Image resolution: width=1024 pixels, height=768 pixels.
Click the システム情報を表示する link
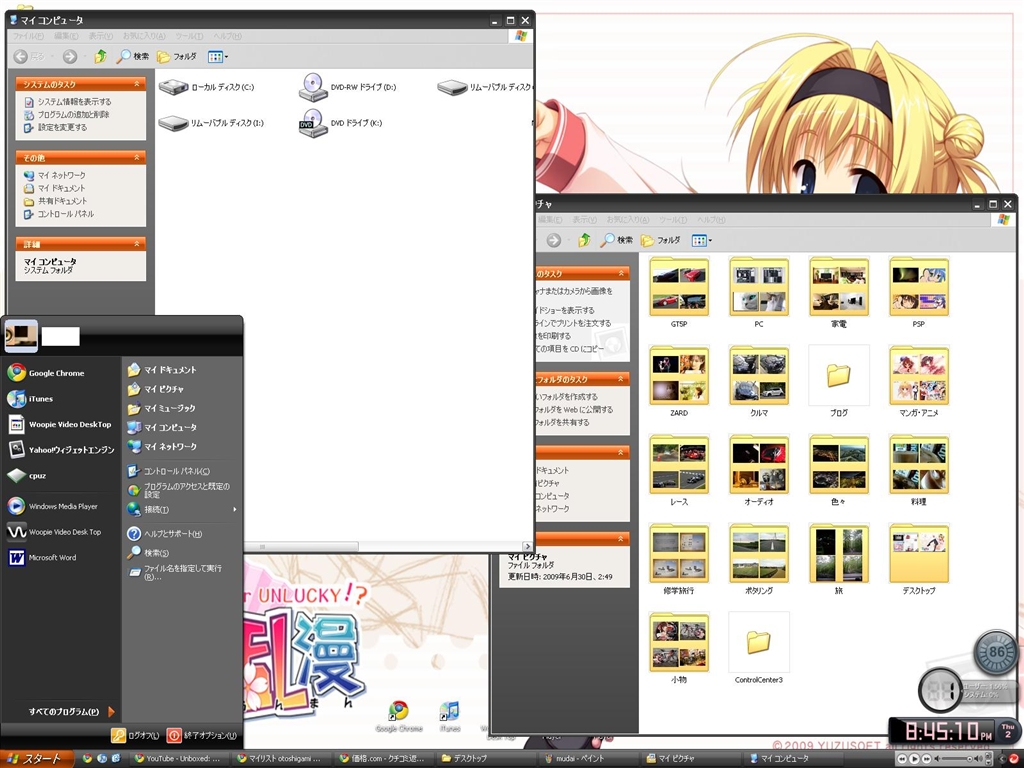click(x=74, y=102)
